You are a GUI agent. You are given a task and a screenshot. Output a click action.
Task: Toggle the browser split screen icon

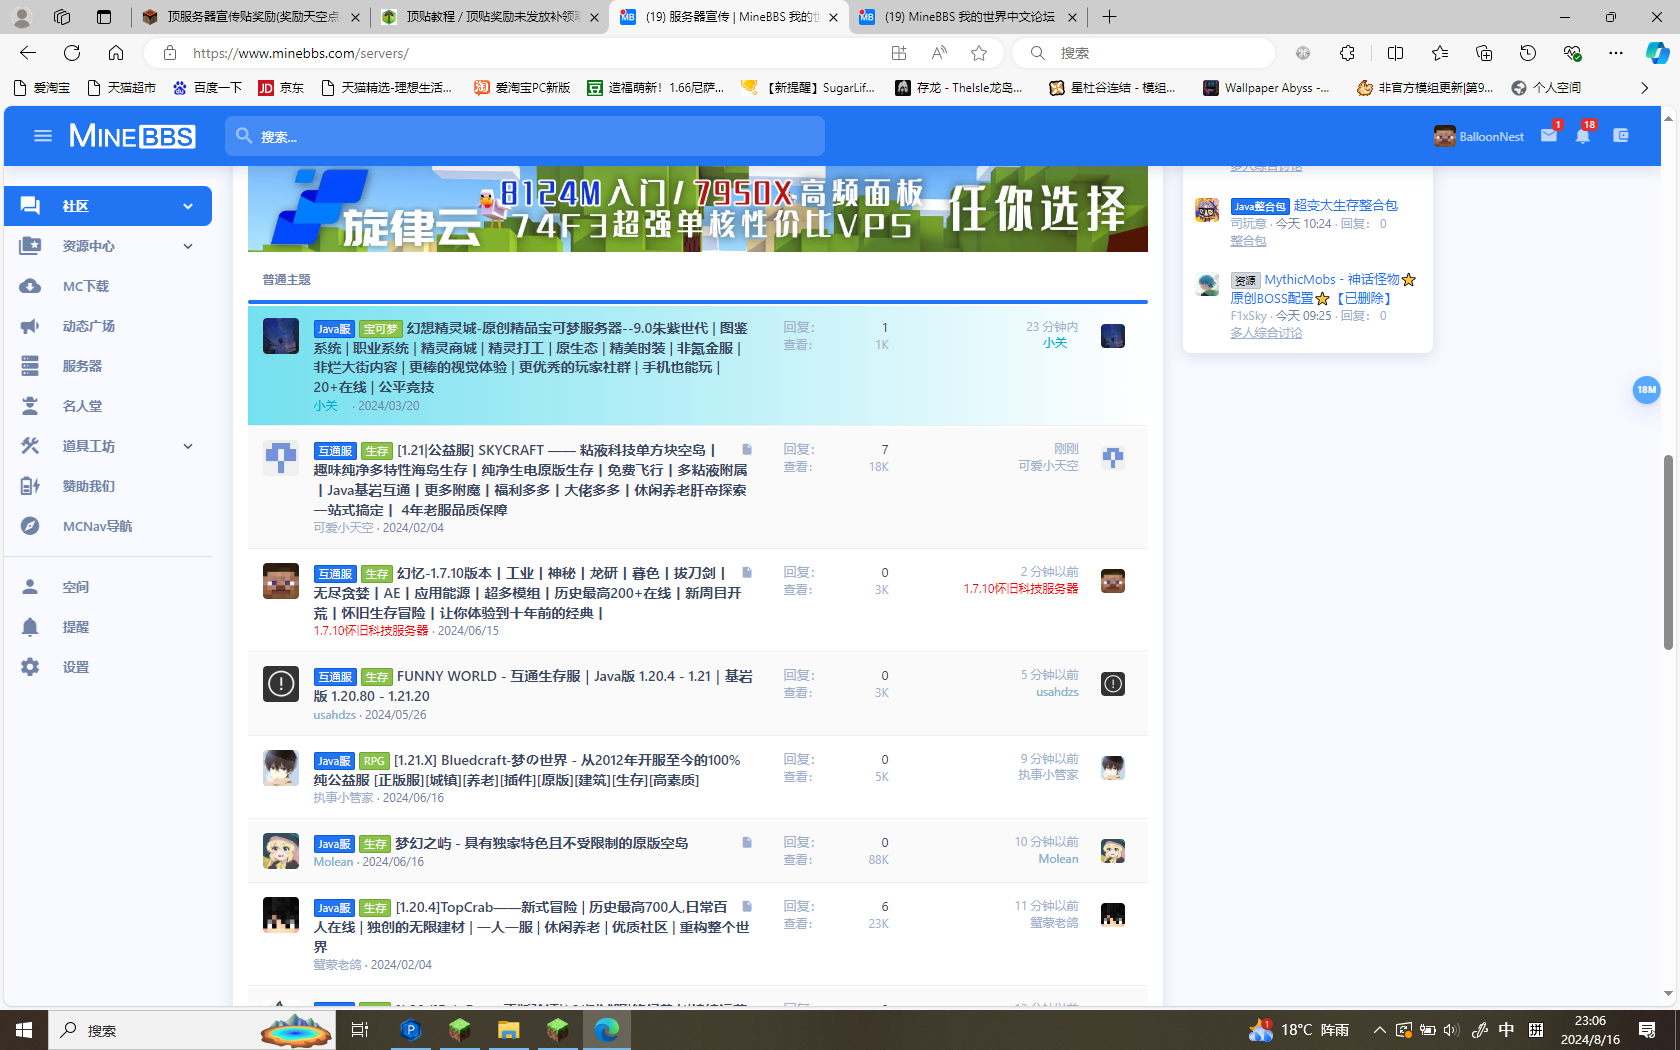[1395, 53]
